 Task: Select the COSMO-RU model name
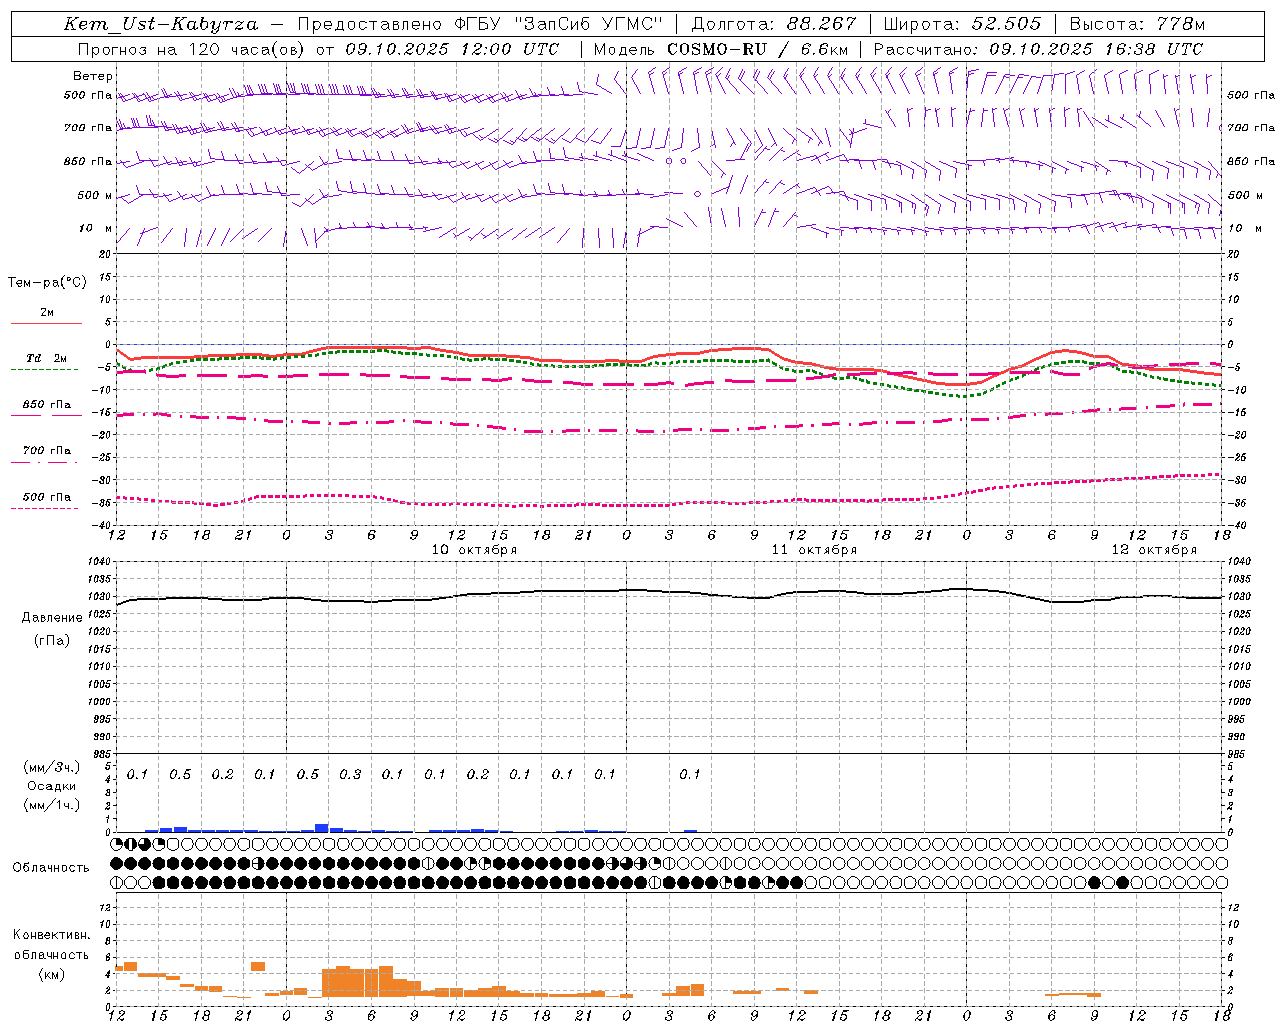click(717, 49)
